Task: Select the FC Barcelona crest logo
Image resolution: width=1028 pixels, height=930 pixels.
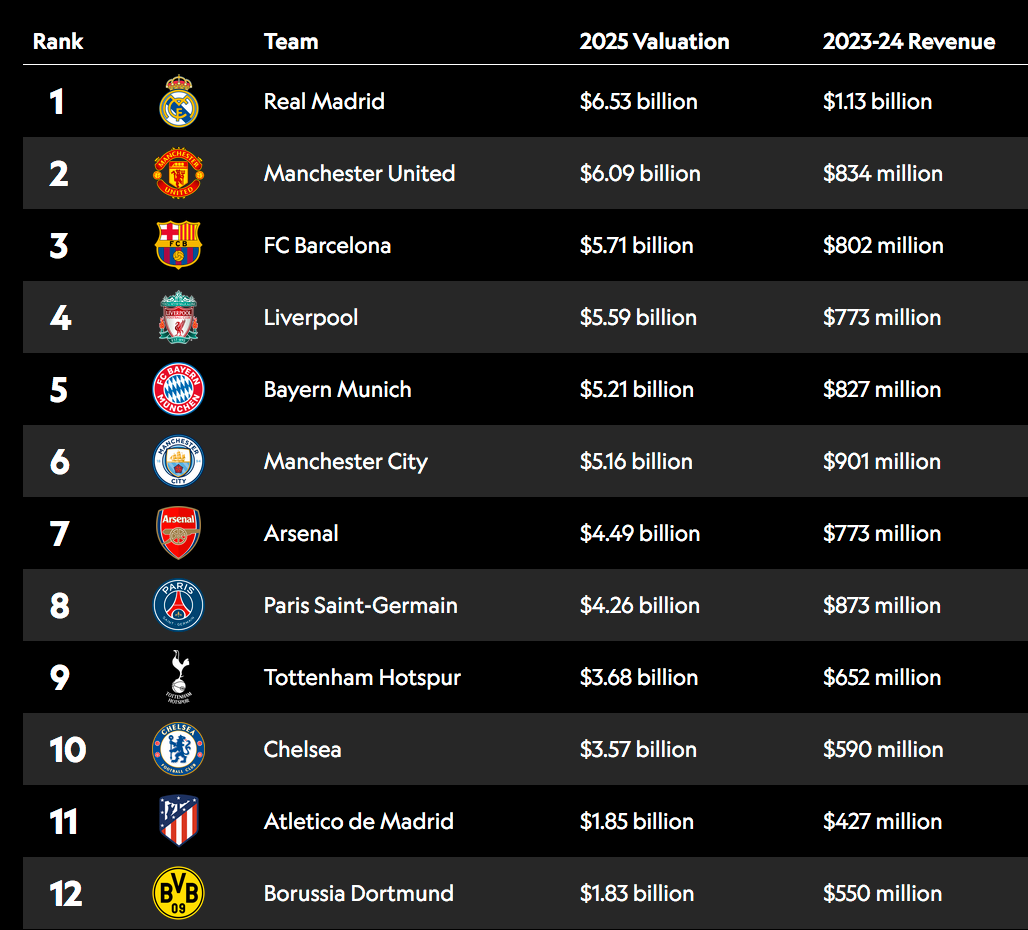Action: coord(178,244)
